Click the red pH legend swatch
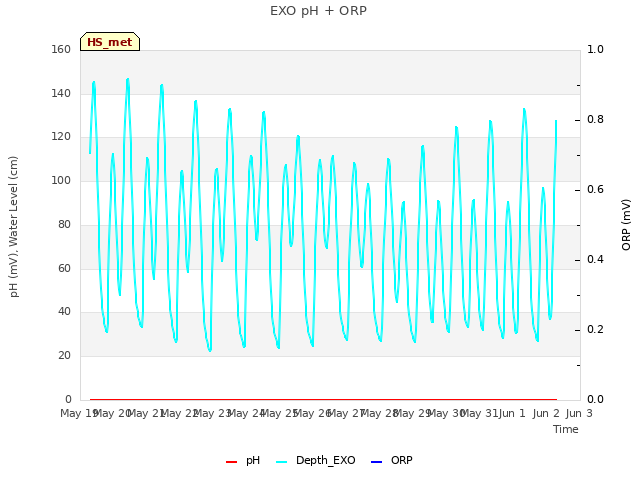This screenshot has width=640, height=480. coord(231,462)
